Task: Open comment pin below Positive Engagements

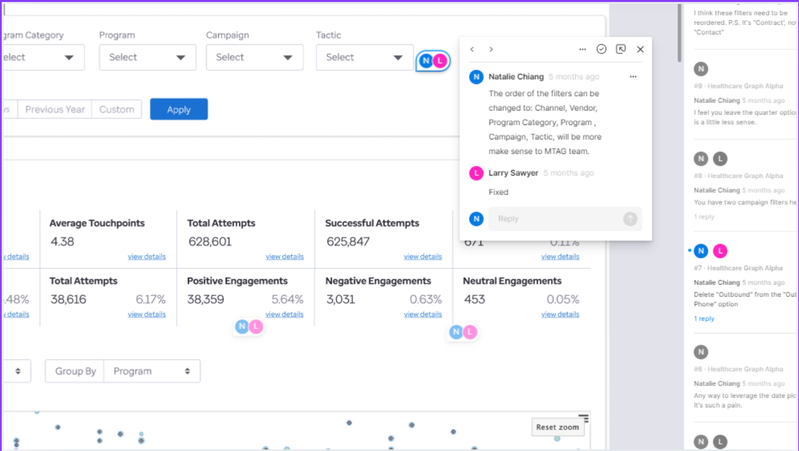Action: coord(249,327)
